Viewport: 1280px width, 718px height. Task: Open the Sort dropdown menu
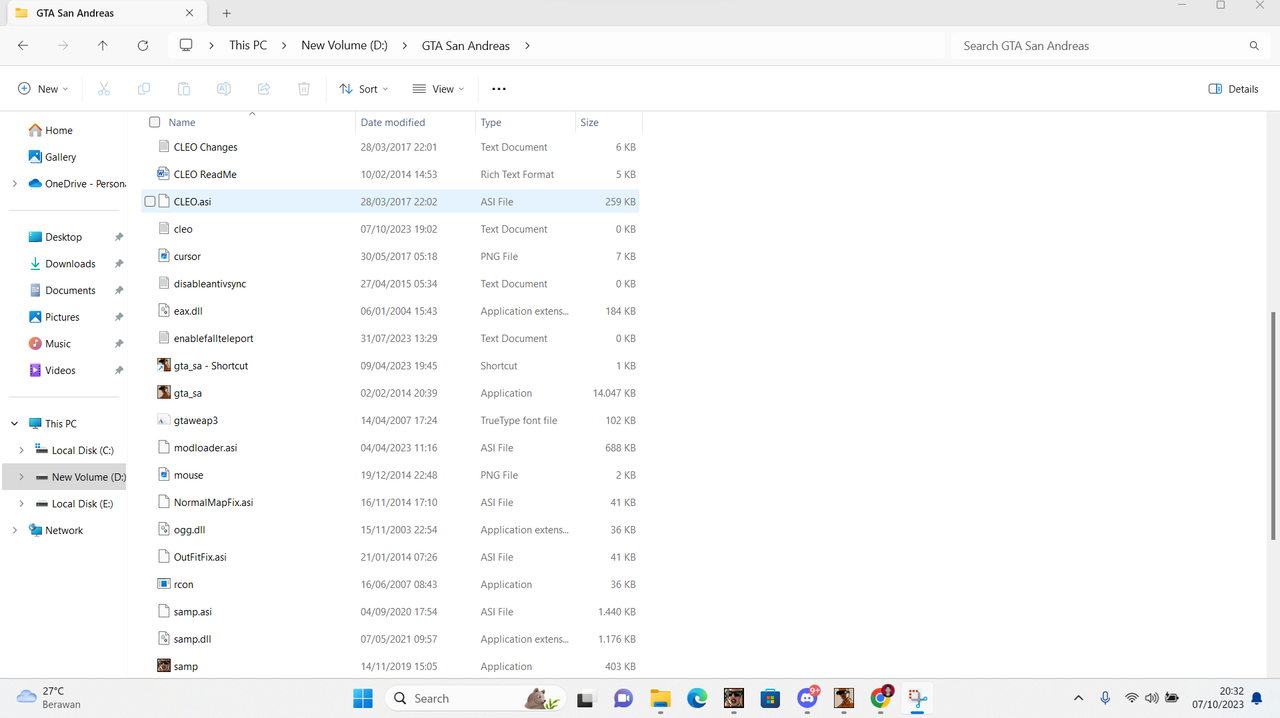363,89
